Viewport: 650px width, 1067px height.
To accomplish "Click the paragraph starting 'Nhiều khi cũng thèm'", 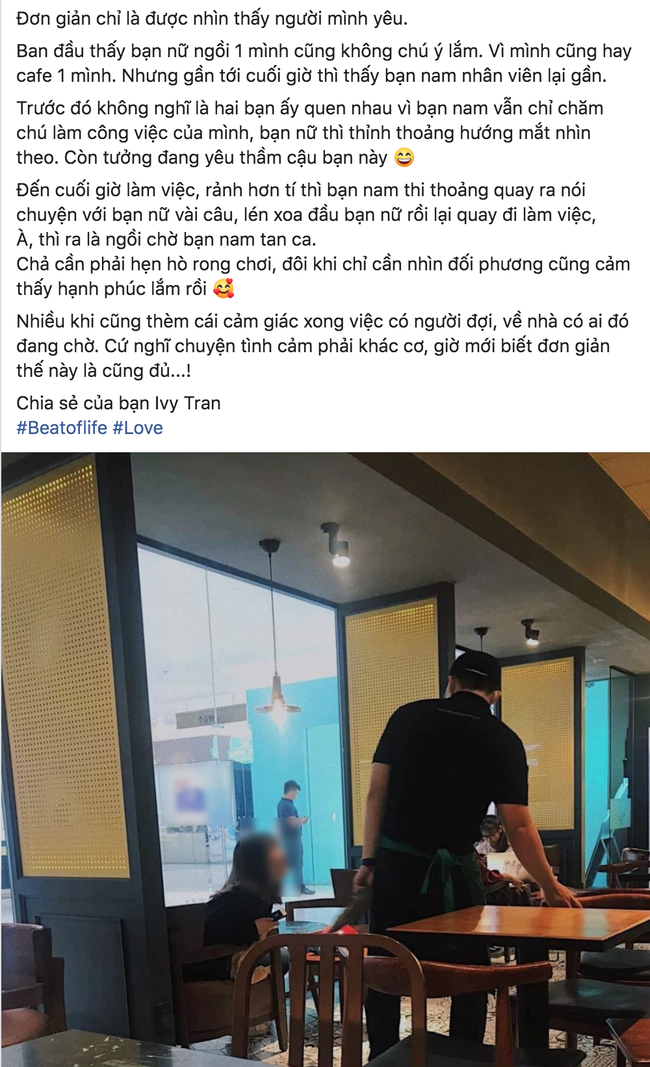I will coord(322,346).
